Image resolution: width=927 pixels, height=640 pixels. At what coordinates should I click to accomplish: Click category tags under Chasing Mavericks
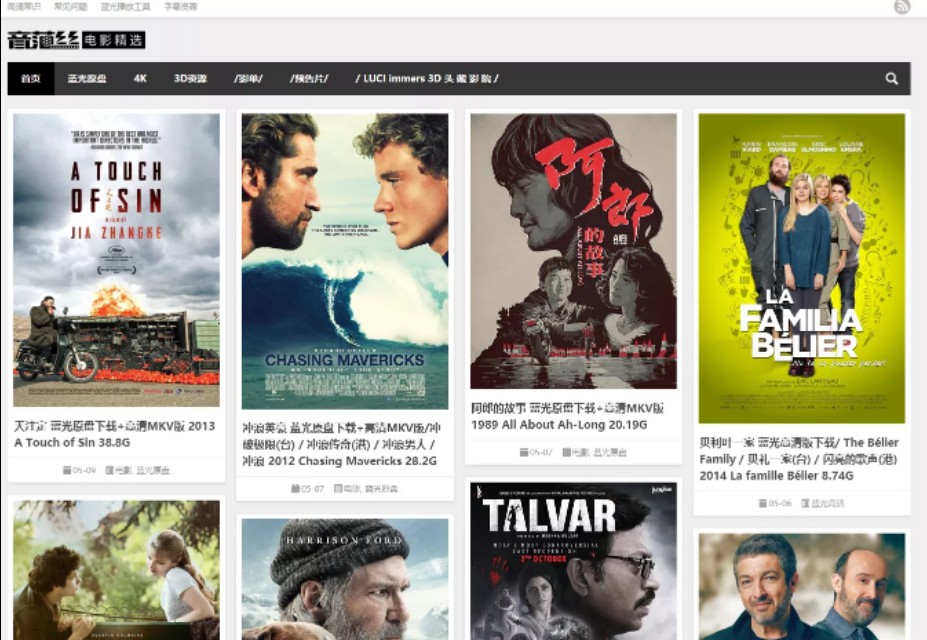(366, 489)
